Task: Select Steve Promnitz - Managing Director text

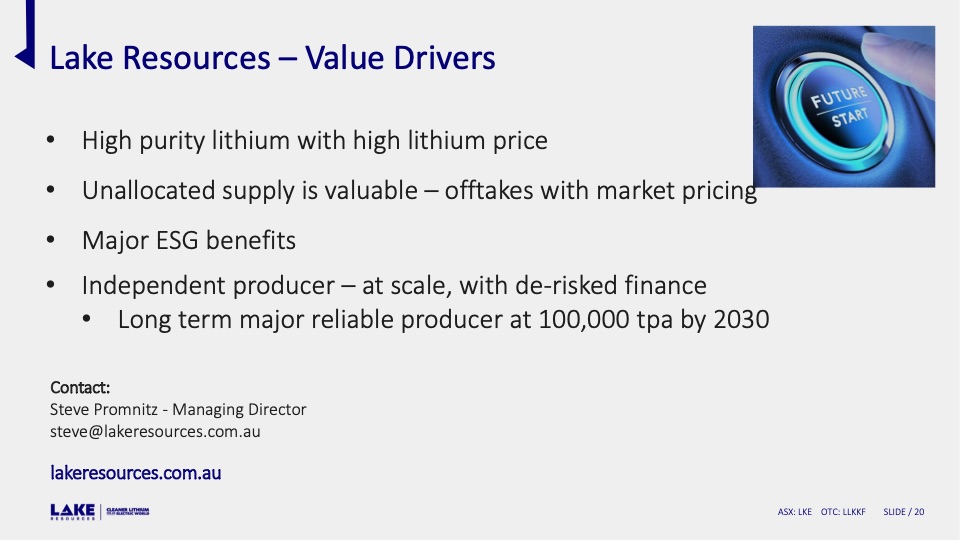Action: pyautogui.click(x=178, y=410)
